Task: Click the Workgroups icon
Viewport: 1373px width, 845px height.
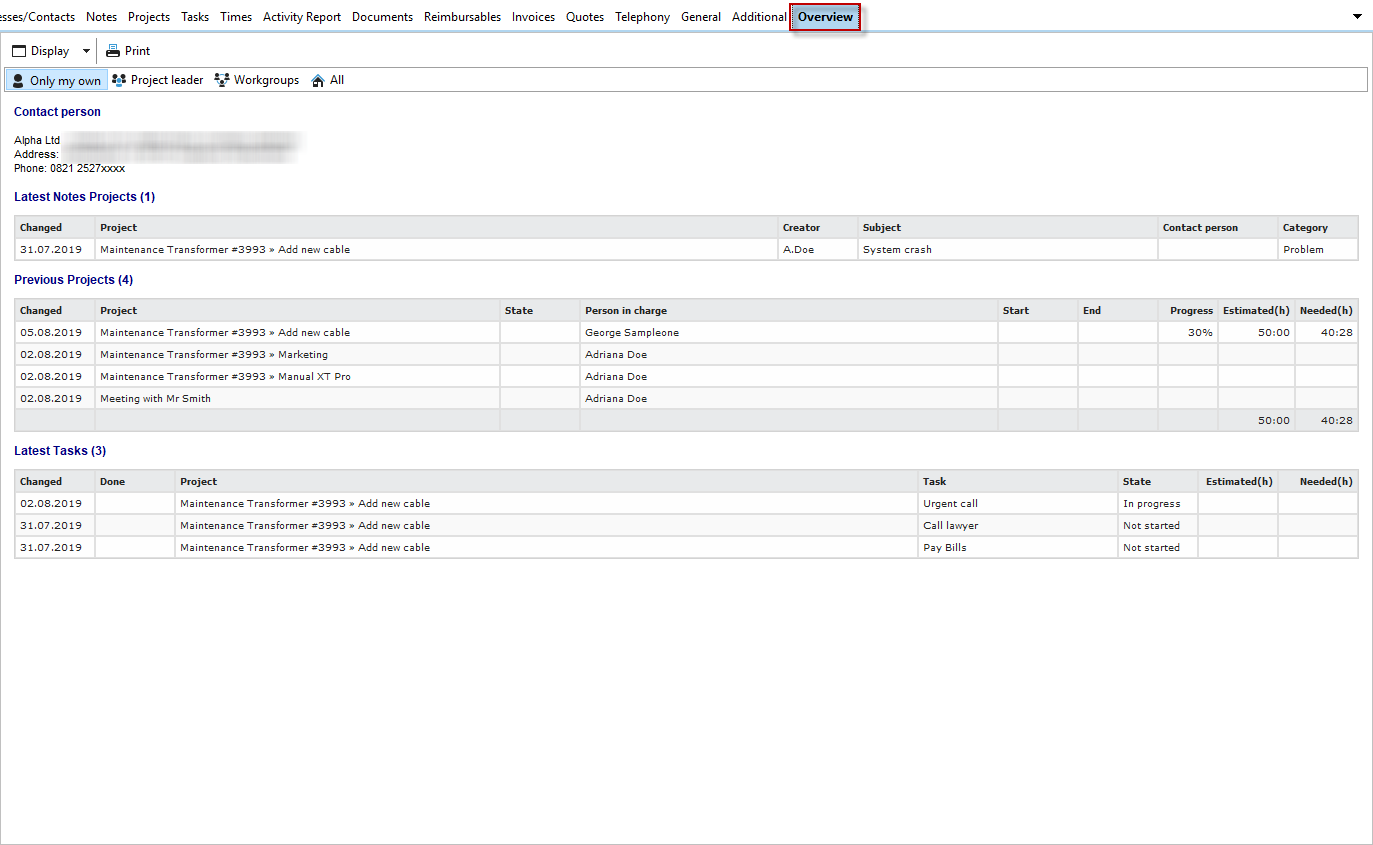Action: (x=222, y=80)
